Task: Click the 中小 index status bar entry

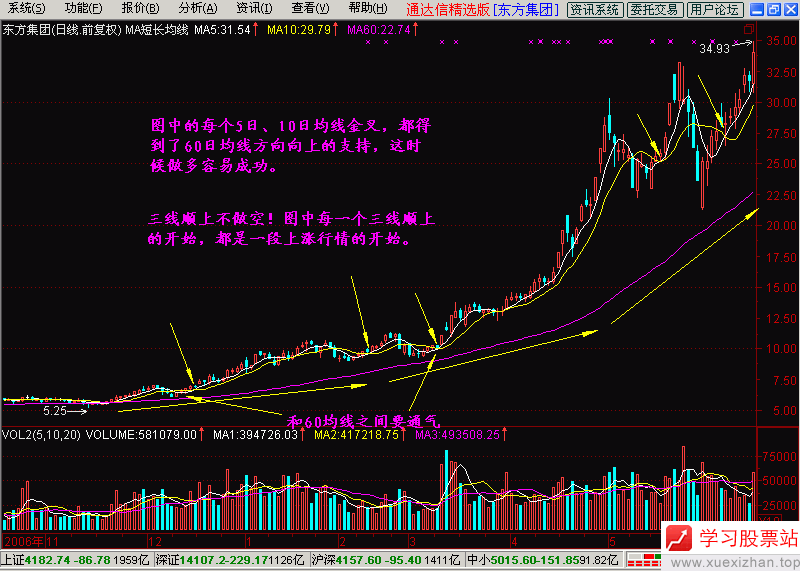Action: [543, 560]
